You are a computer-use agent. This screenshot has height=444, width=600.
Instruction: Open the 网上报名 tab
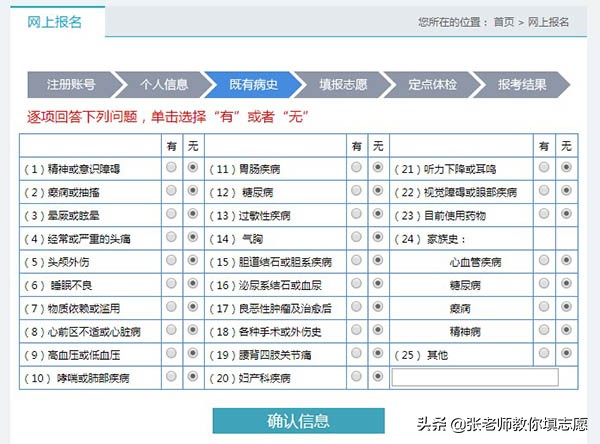tap(55, 22)
